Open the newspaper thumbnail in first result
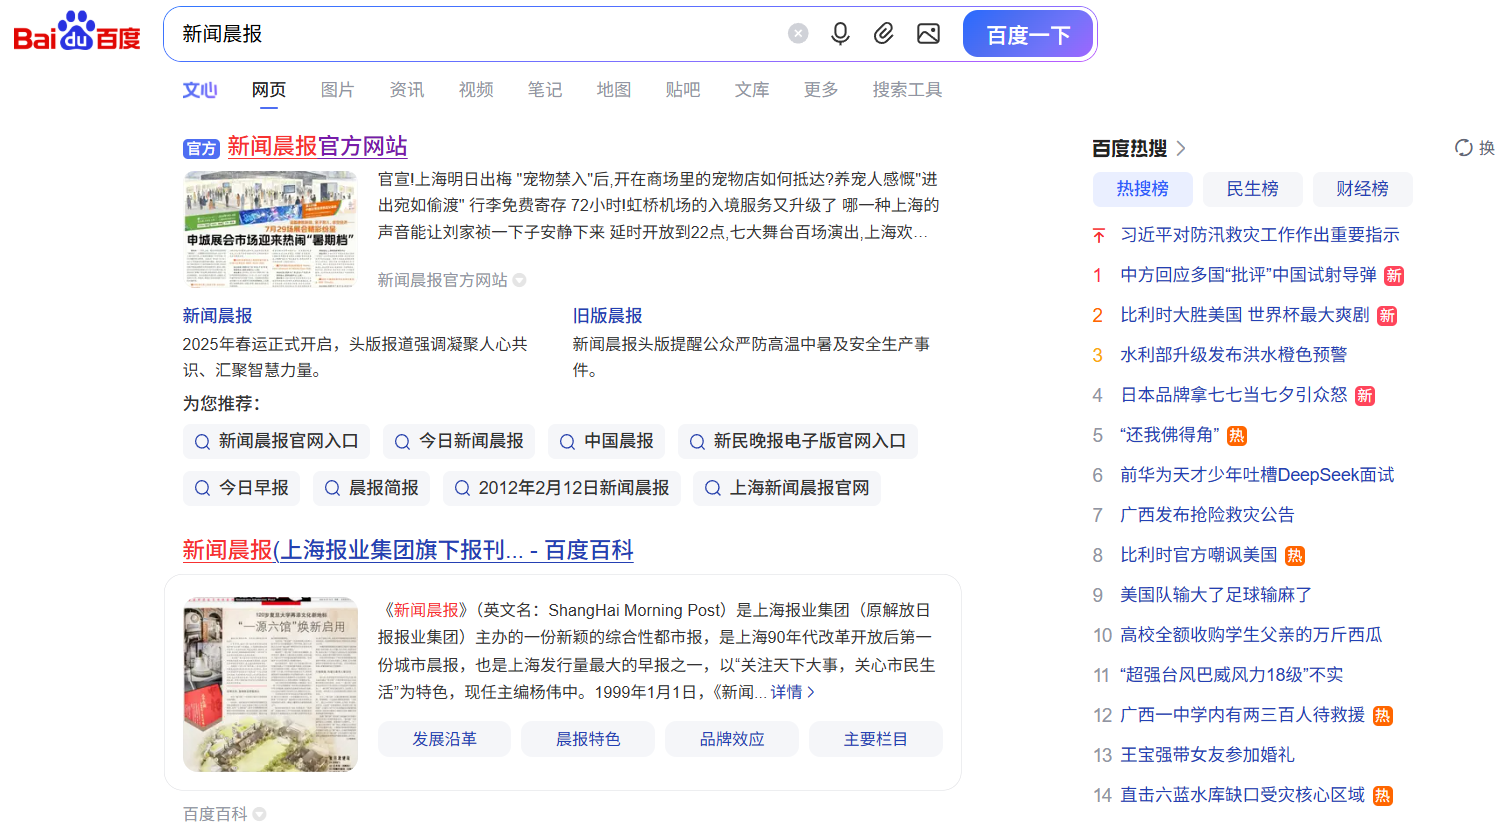The width and height of the screenshot is (1495, 824). pos(270,230)
